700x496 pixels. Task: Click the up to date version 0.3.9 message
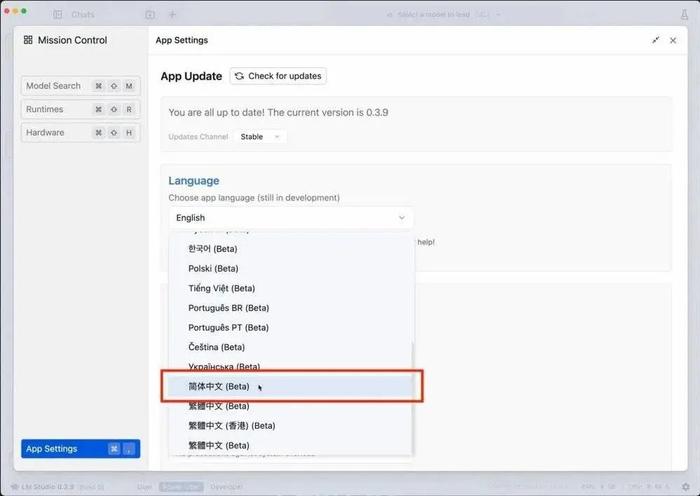pos(278,113)
